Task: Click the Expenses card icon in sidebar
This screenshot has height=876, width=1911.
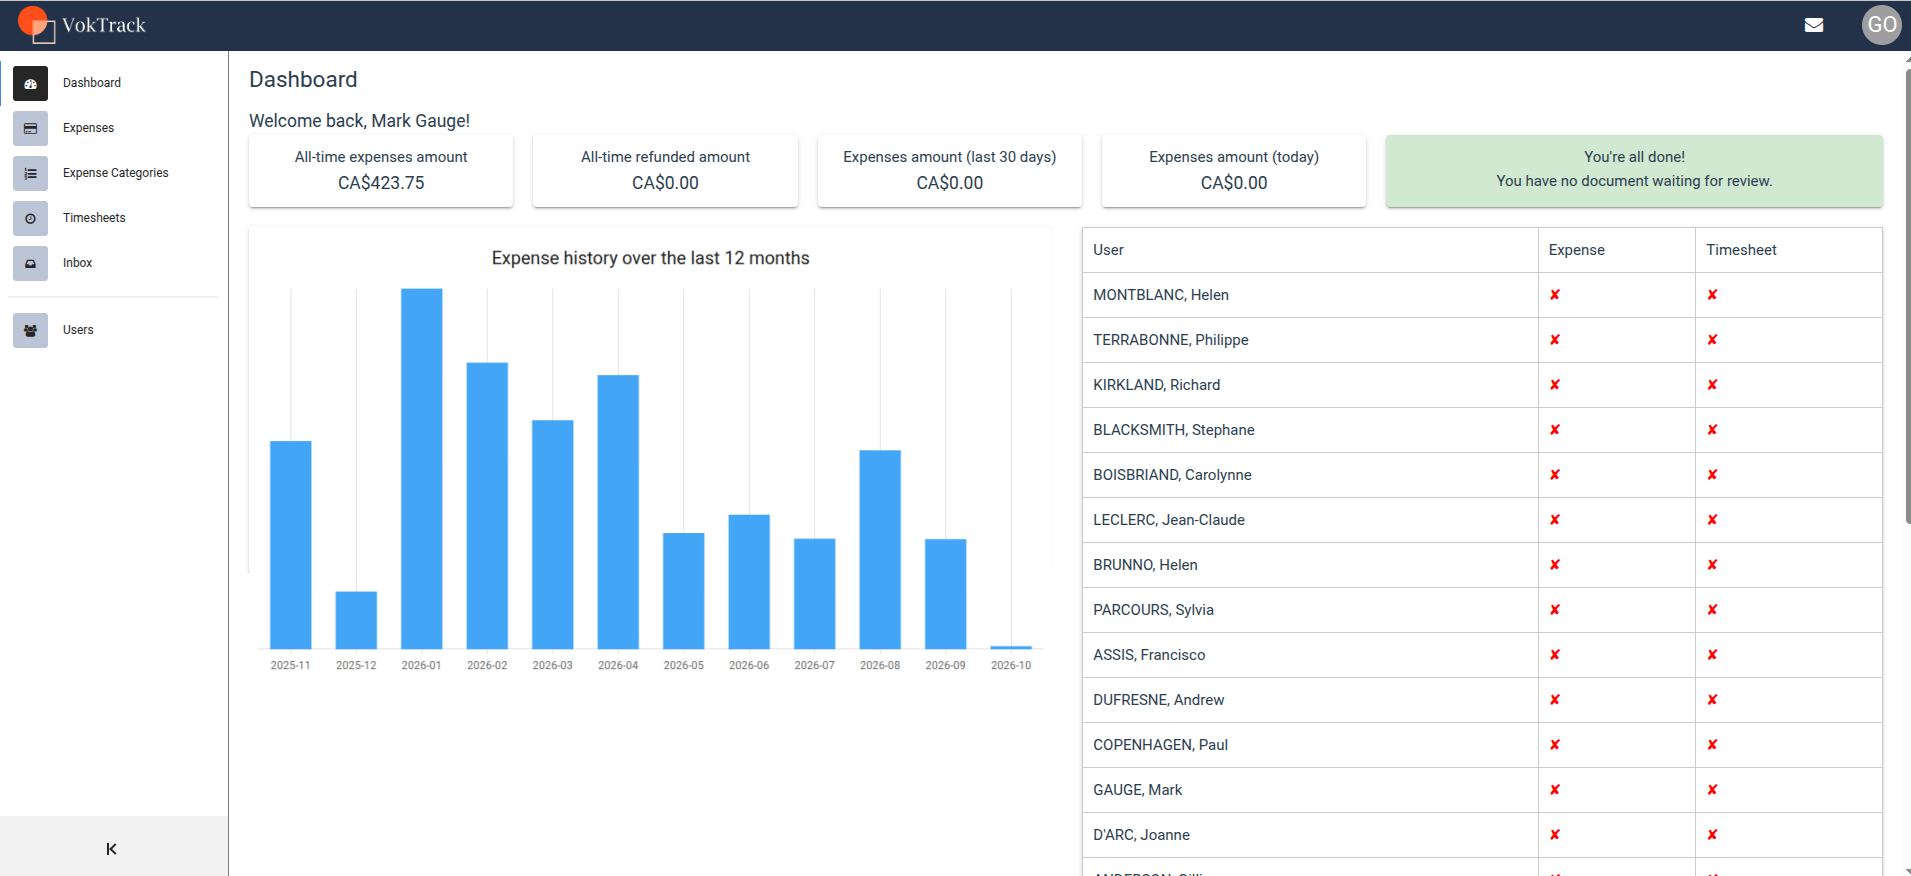Action: click(30, 129)
